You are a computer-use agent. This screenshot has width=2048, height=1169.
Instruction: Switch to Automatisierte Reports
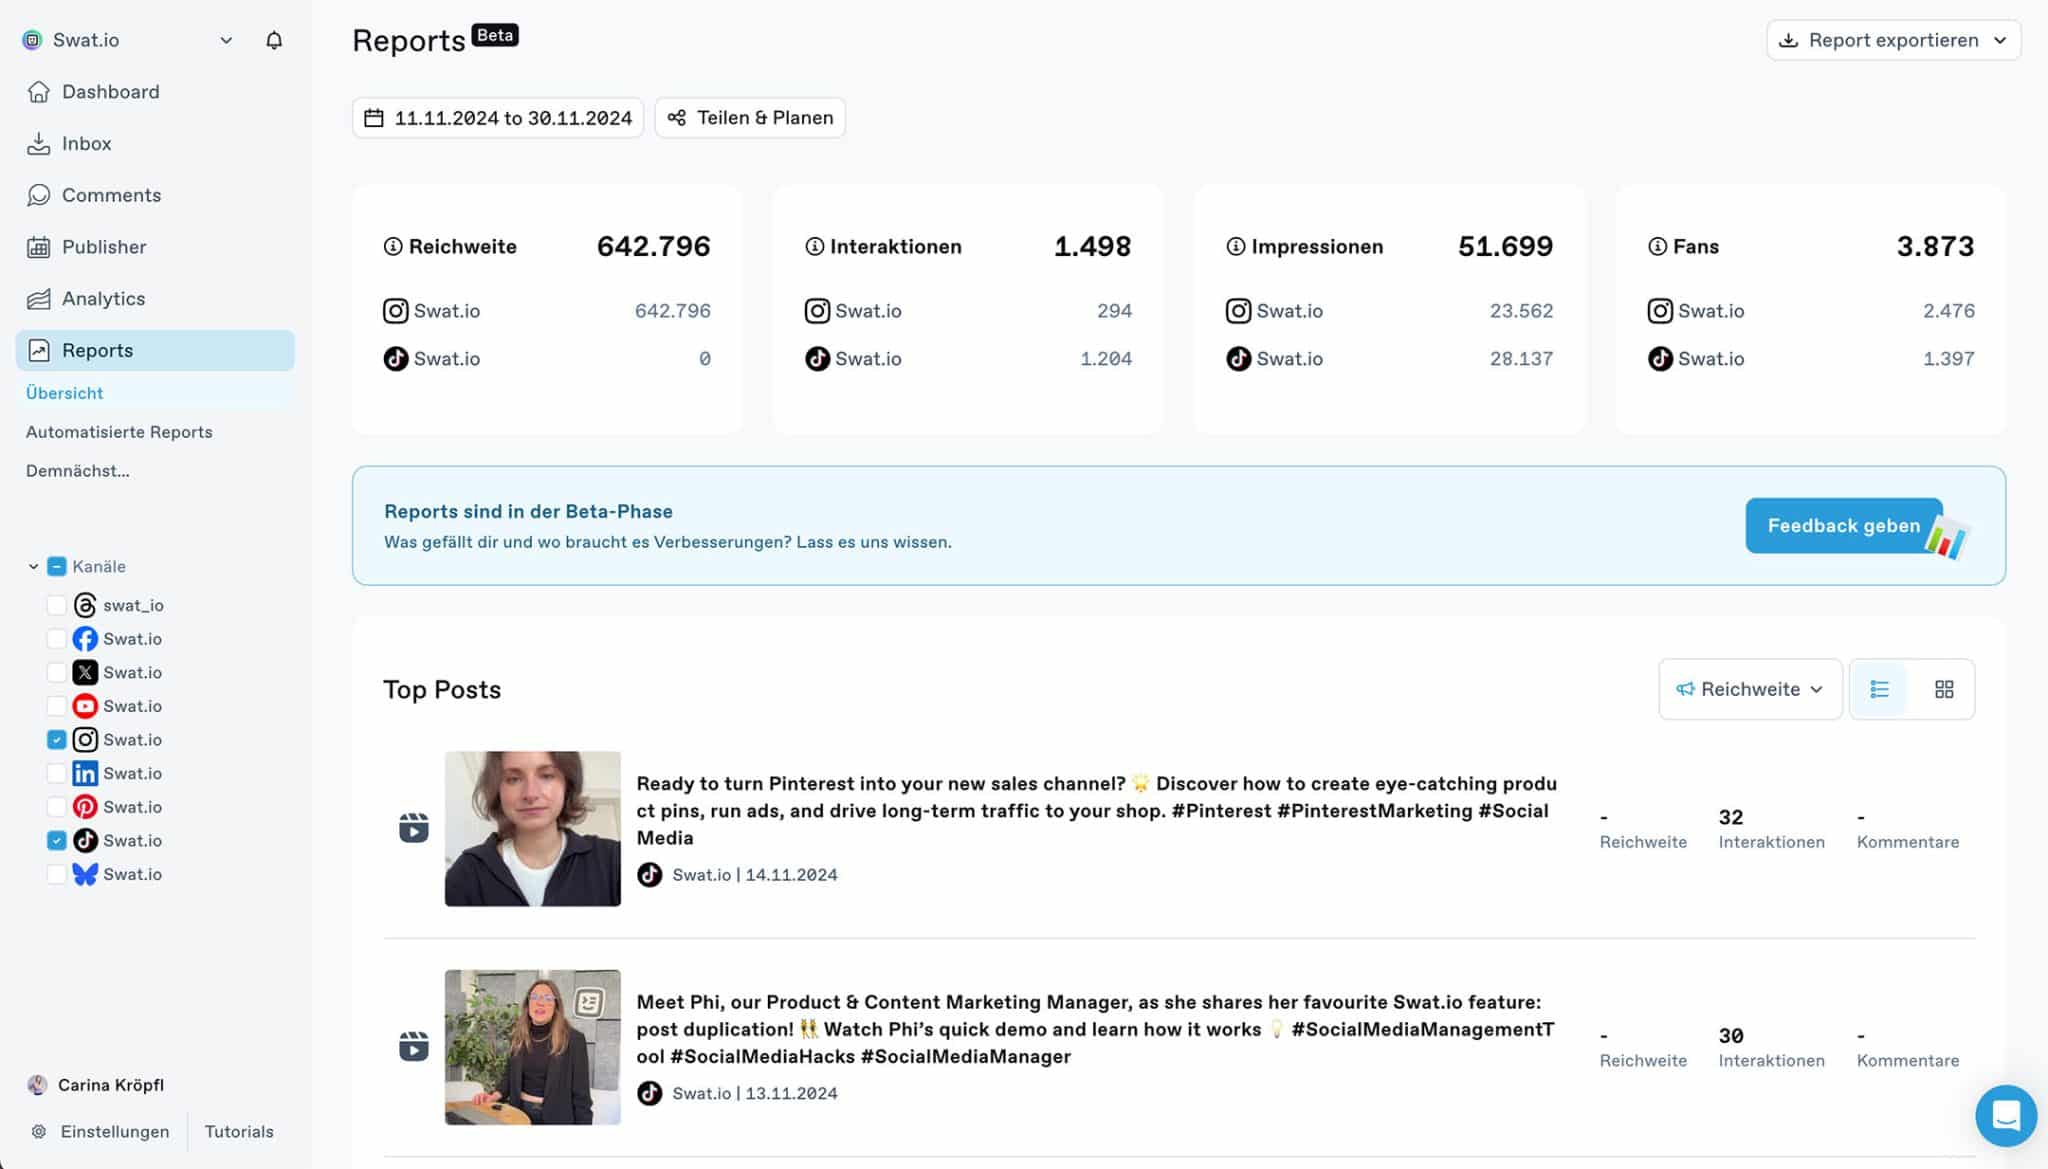[x=119, y=431]
